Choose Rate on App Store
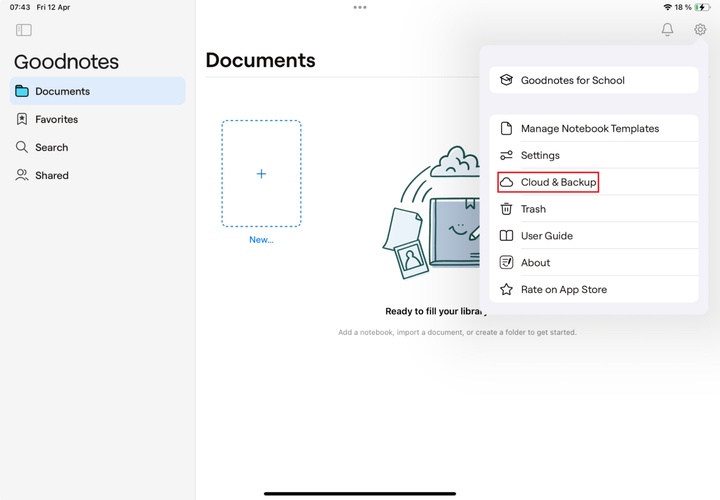 [x=594, y=289]
